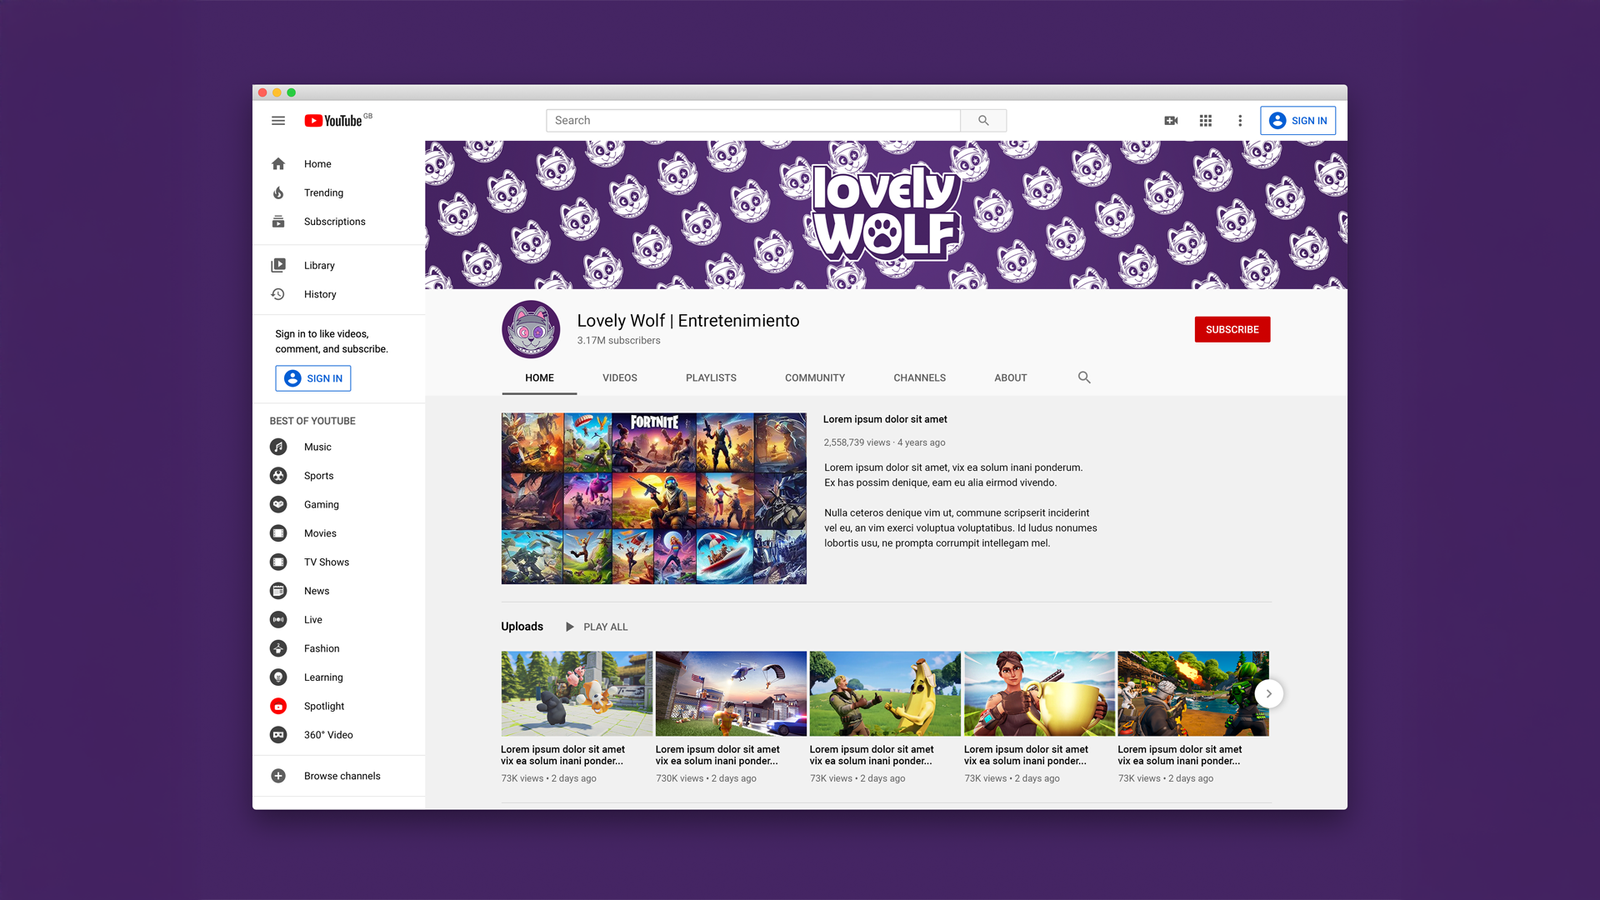
Task: Open the featured Fortnite video thumbnail
Action: tap(654, 498)
